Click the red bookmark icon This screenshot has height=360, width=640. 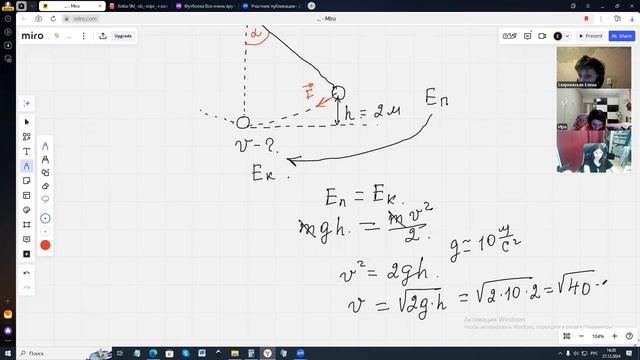coord(587,19)
